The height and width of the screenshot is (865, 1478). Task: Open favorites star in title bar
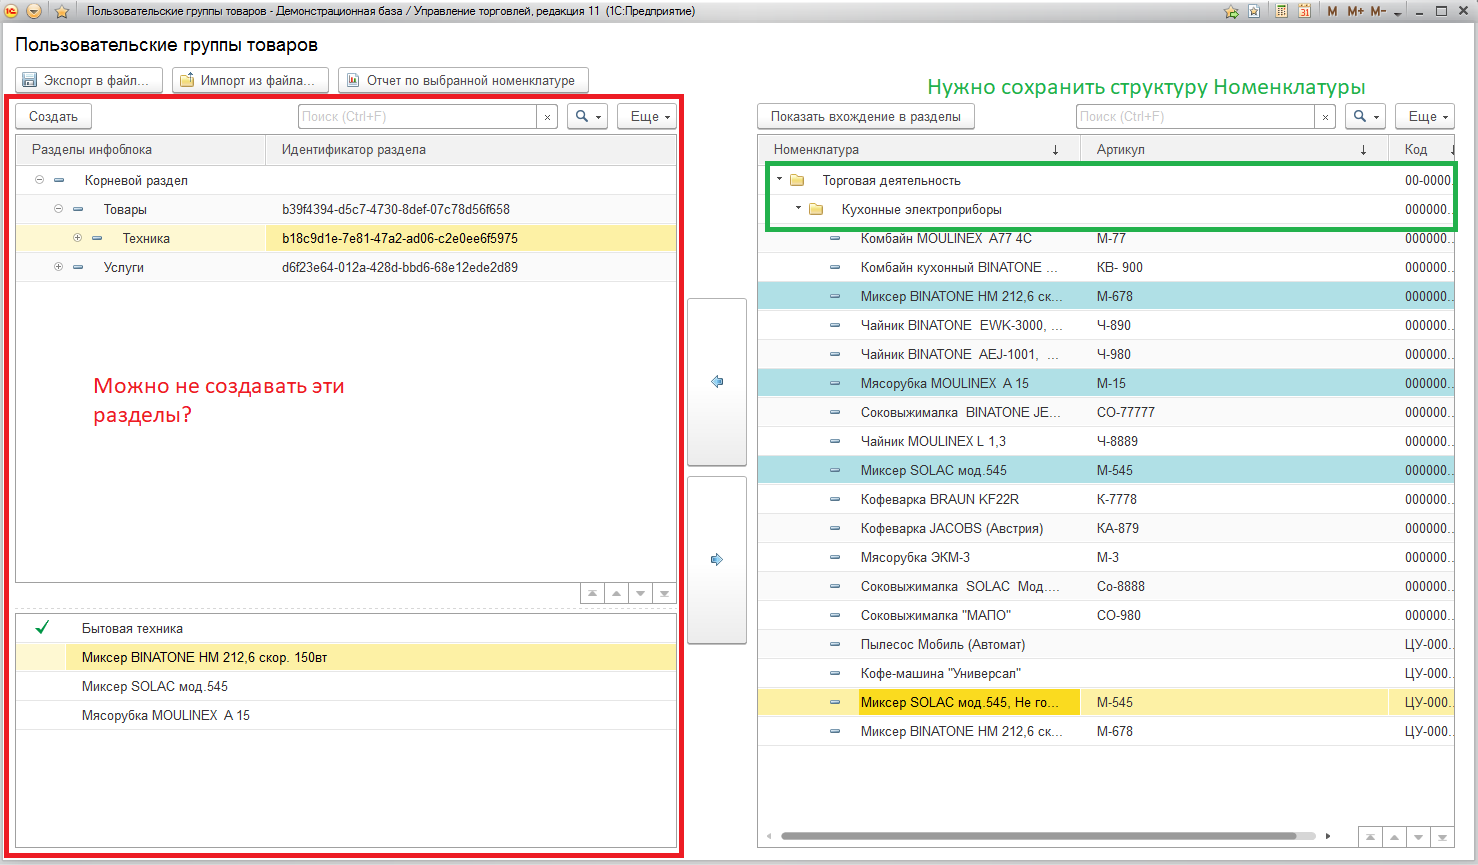tap(61, 11)
